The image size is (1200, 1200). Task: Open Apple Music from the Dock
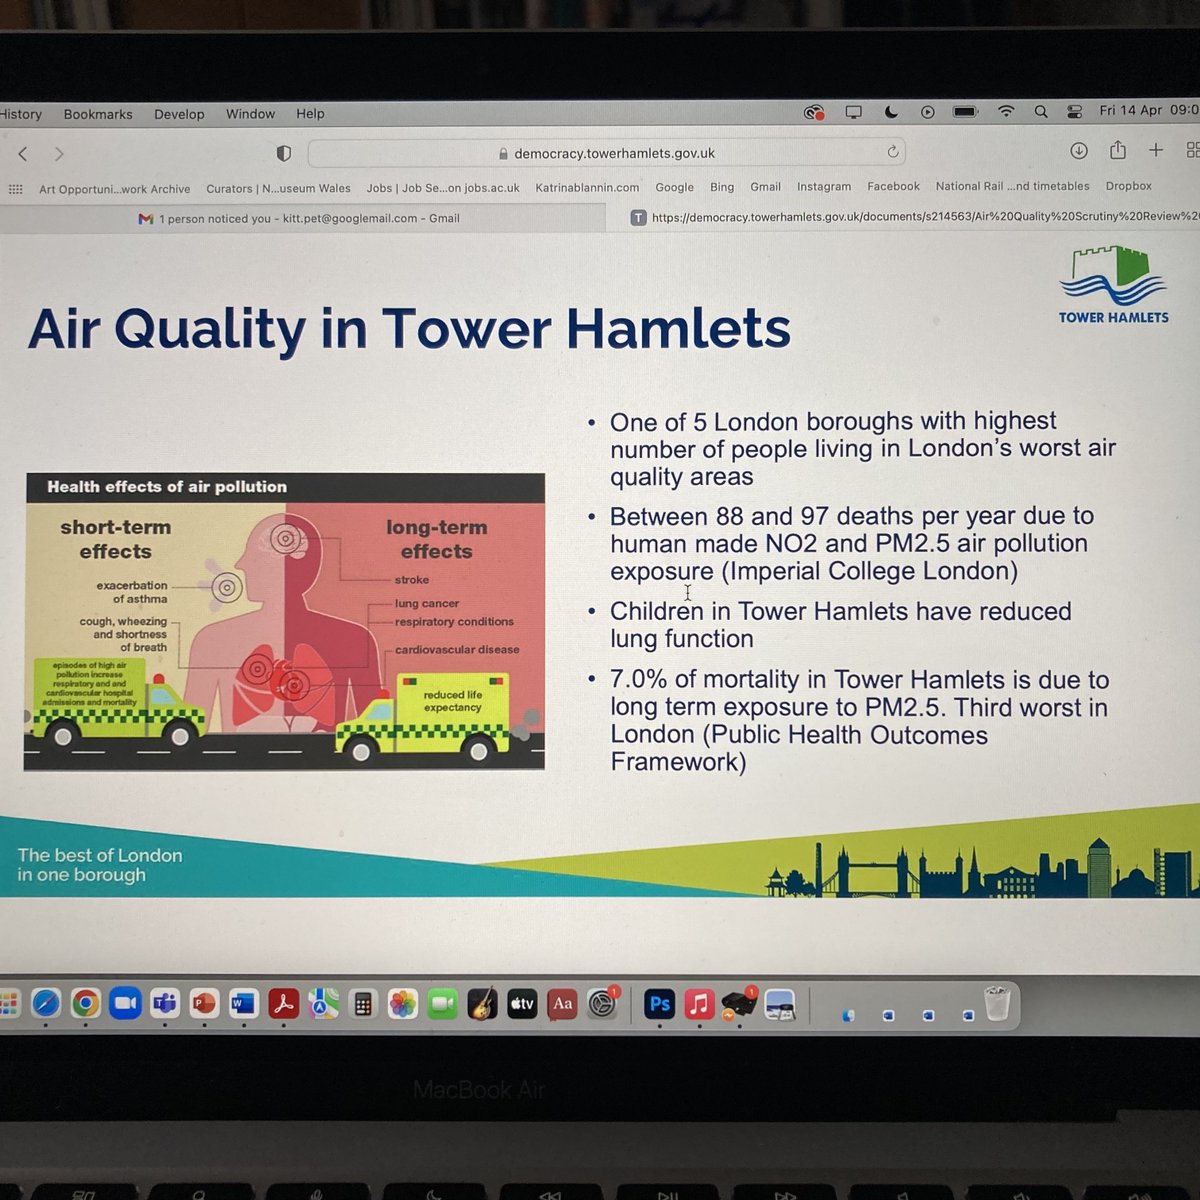pos(698,1005)
